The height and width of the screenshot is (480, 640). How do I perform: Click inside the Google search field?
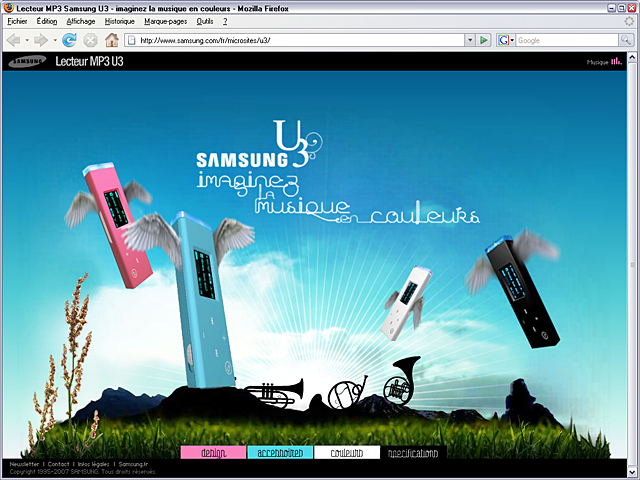[x=567, y=40]
